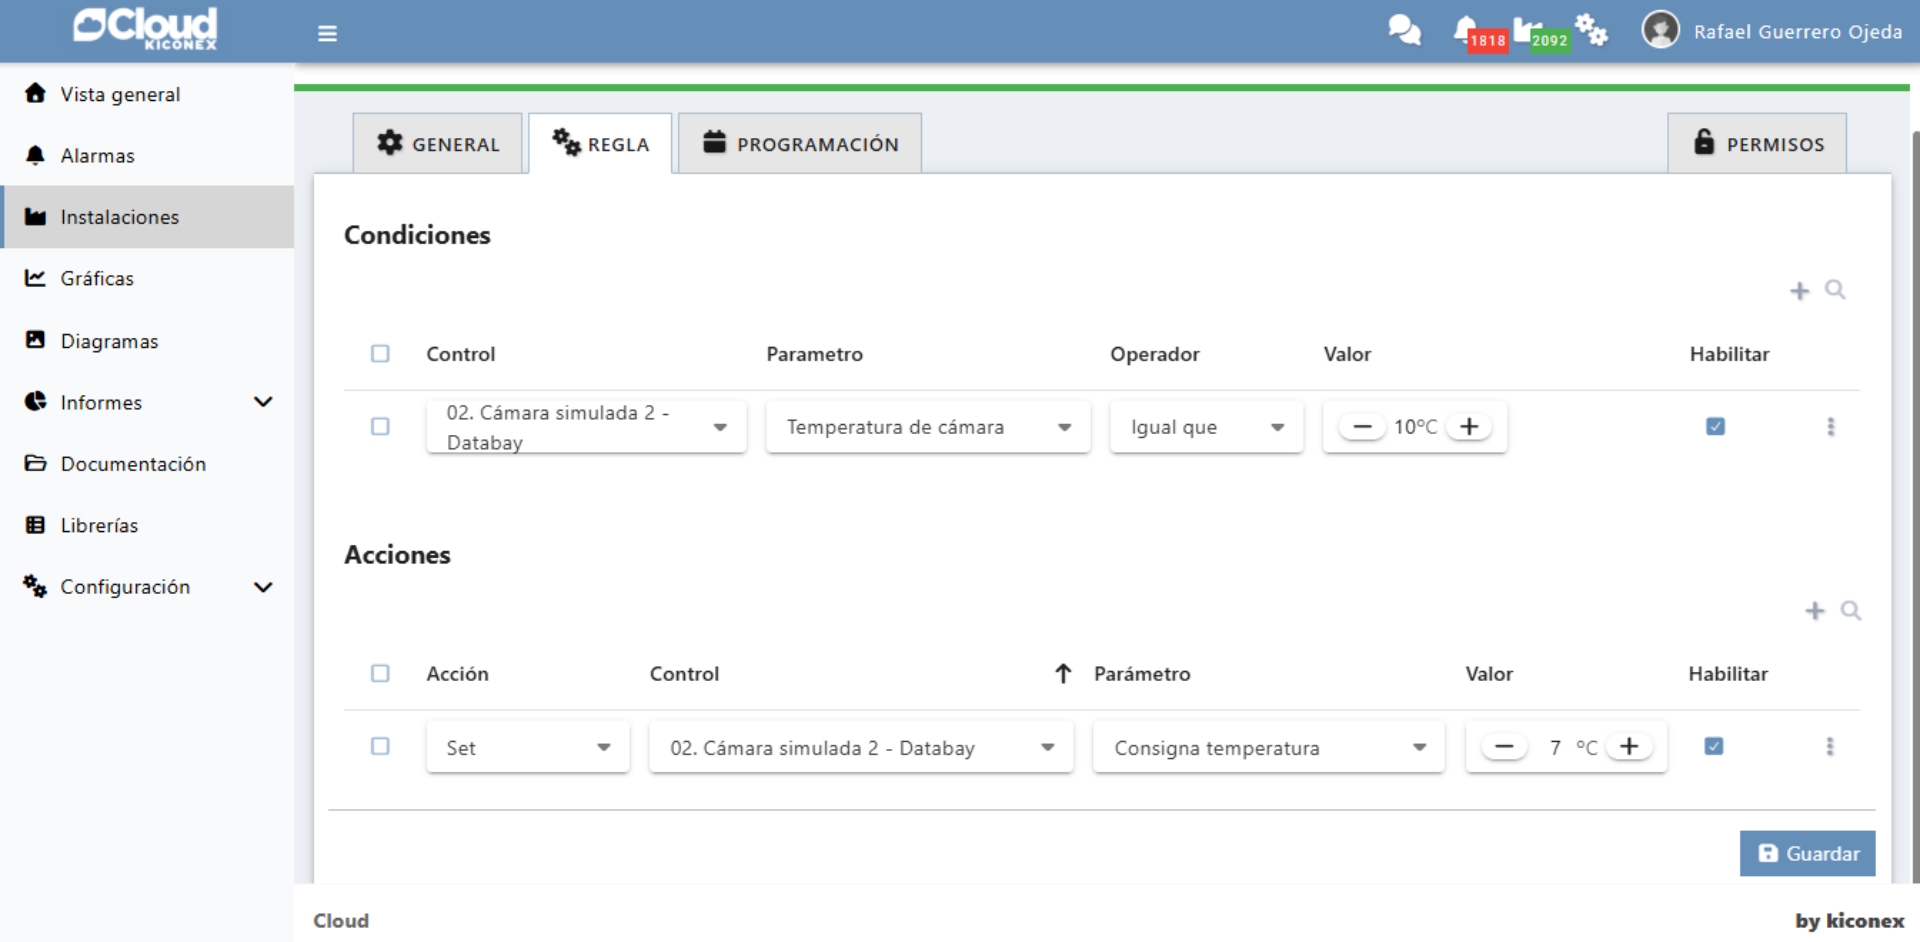Open installations icon with 2092 badge
The image size is (1920, 942).
click(x=1527, y=30)
